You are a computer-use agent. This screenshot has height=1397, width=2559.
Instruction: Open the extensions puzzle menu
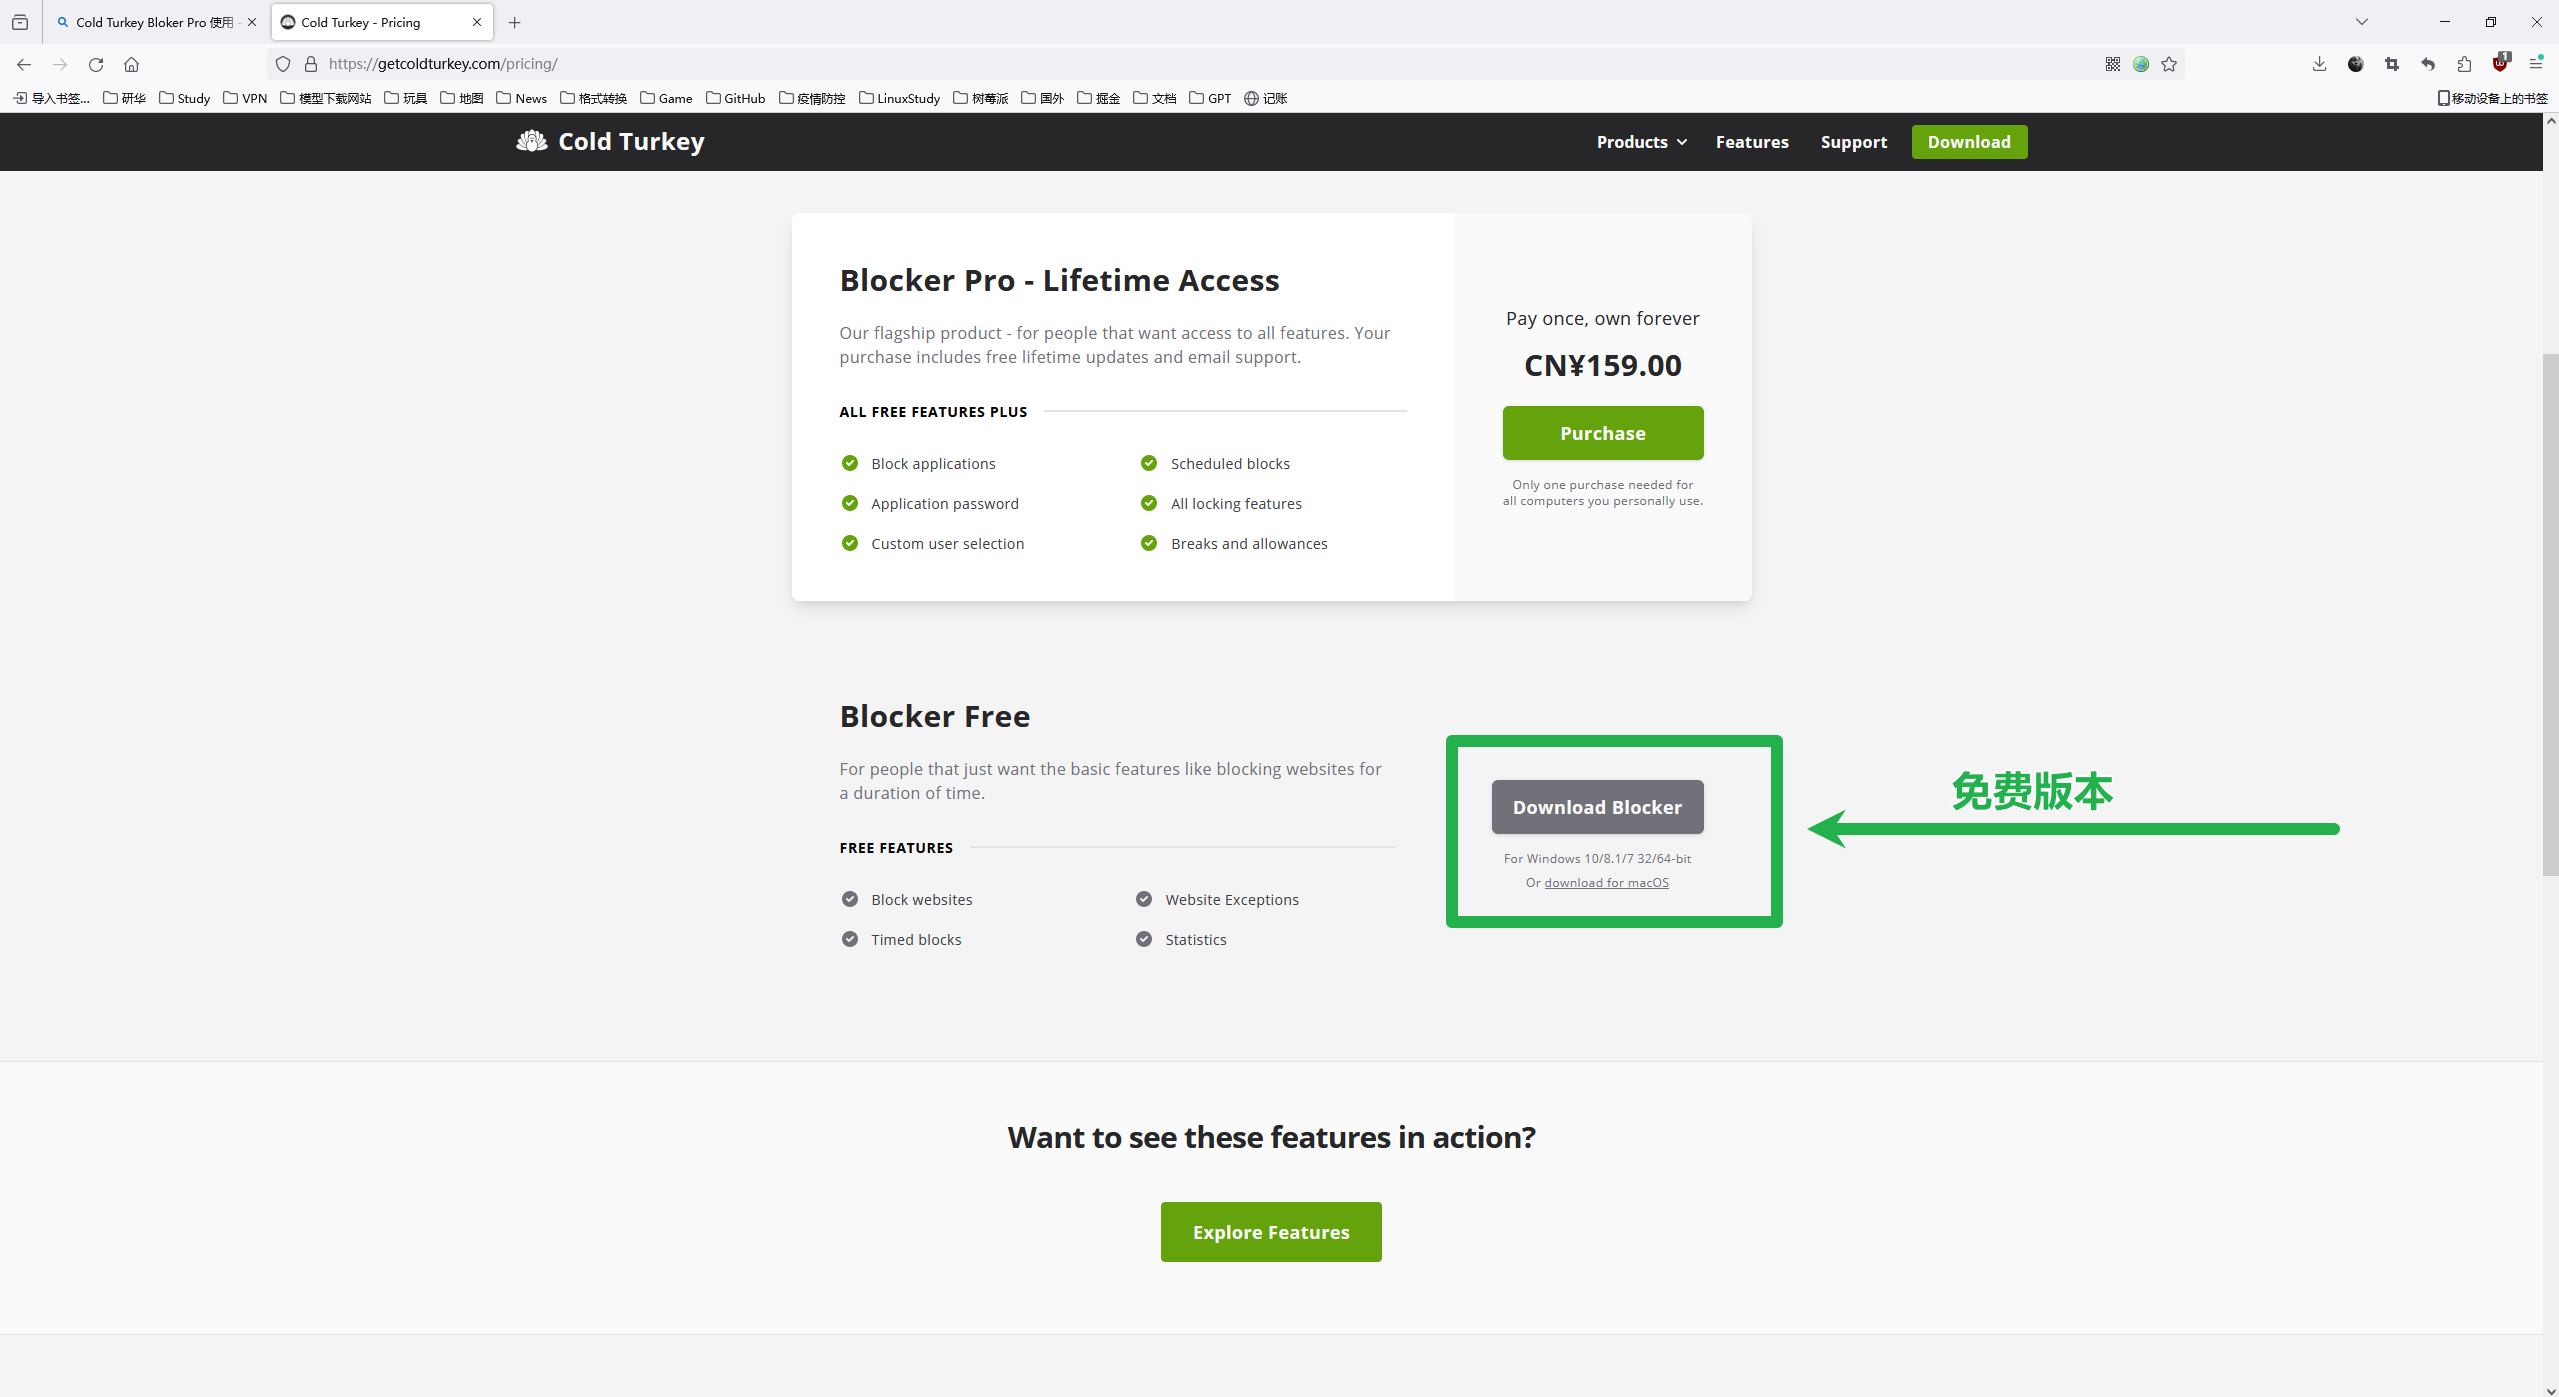pos(2464,64)
